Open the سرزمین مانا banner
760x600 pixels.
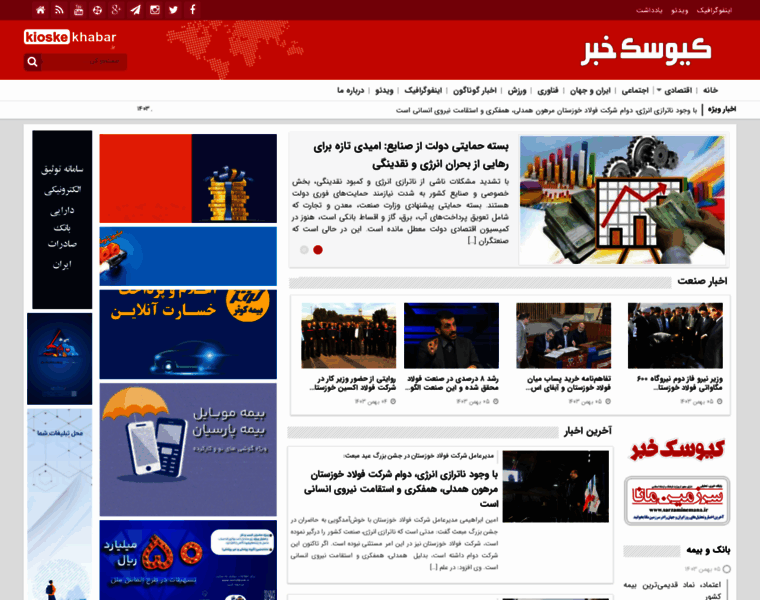[677, 501]
